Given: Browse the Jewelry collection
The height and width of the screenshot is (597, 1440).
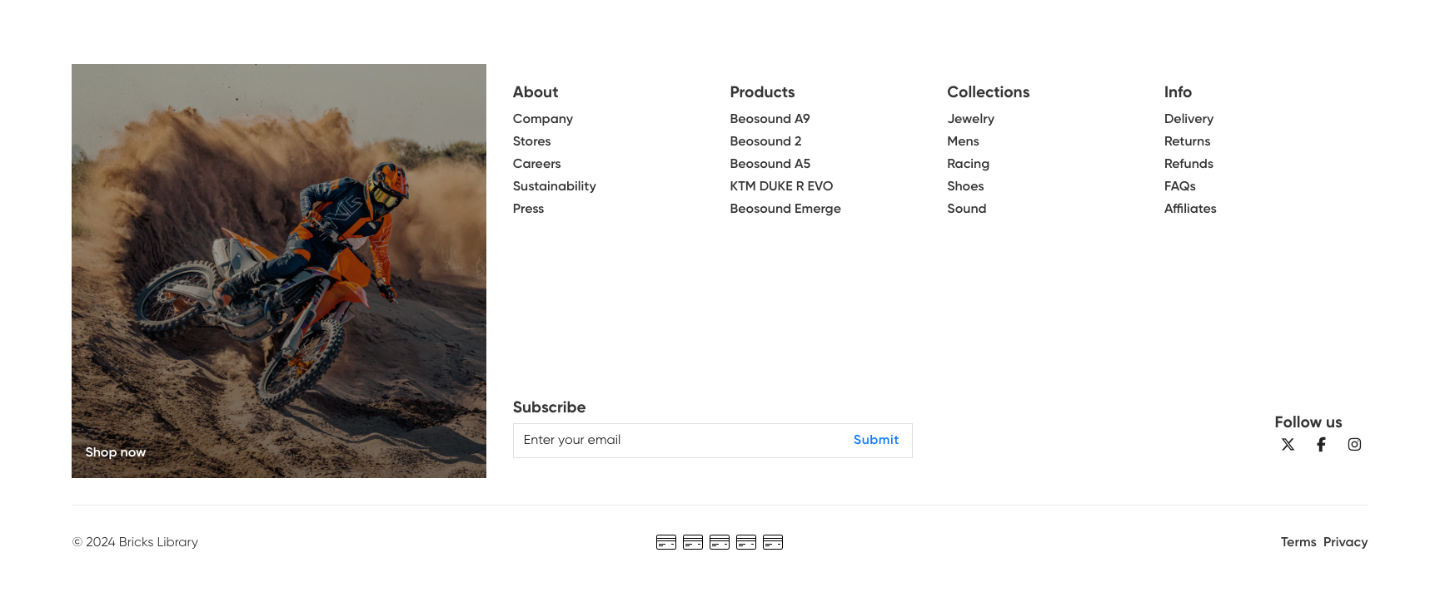Looking at the screenshot, I should [x=970, y=119].
